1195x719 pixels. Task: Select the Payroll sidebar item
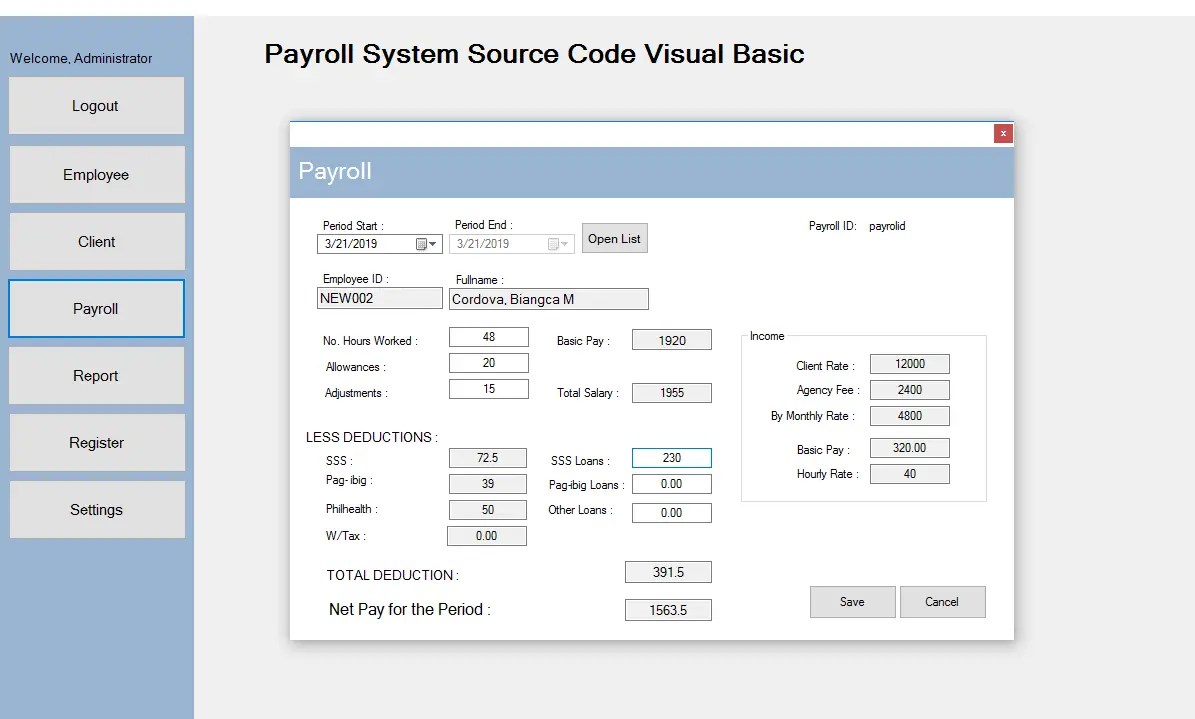coord(96,308)
